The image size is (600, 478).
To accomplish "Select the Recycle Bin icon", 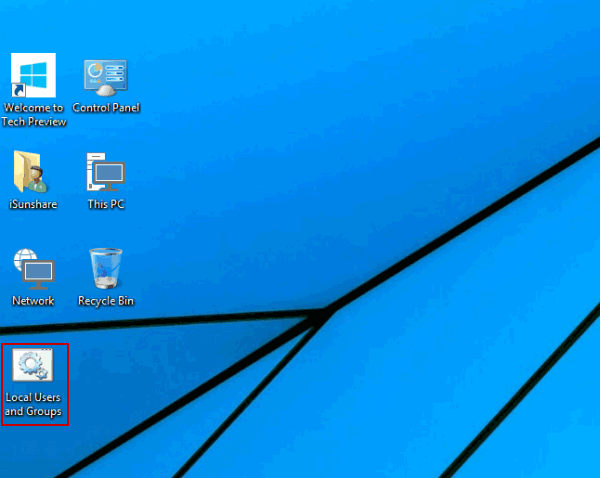I will 106,268.
